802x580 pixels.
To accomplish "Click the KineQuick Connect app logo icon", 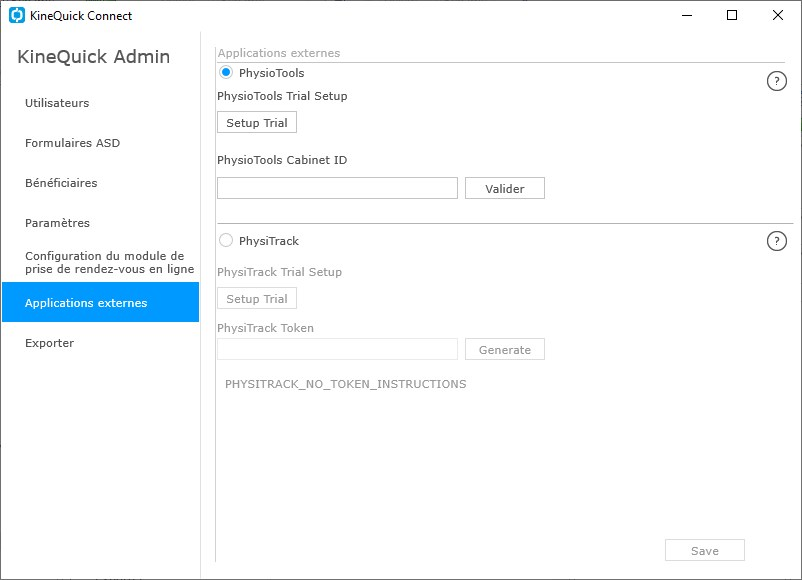I will tap(17, 15).
